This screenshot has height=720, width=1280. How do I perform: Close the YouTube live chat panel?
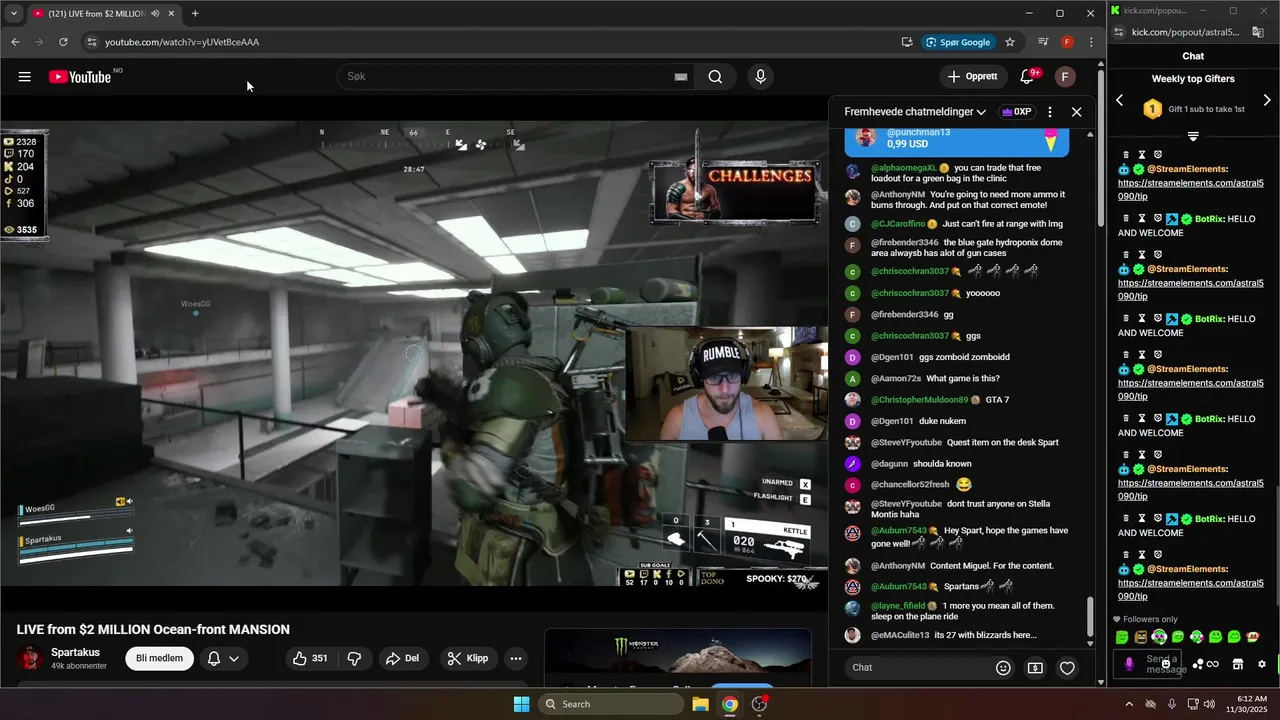click(1077, 112)
